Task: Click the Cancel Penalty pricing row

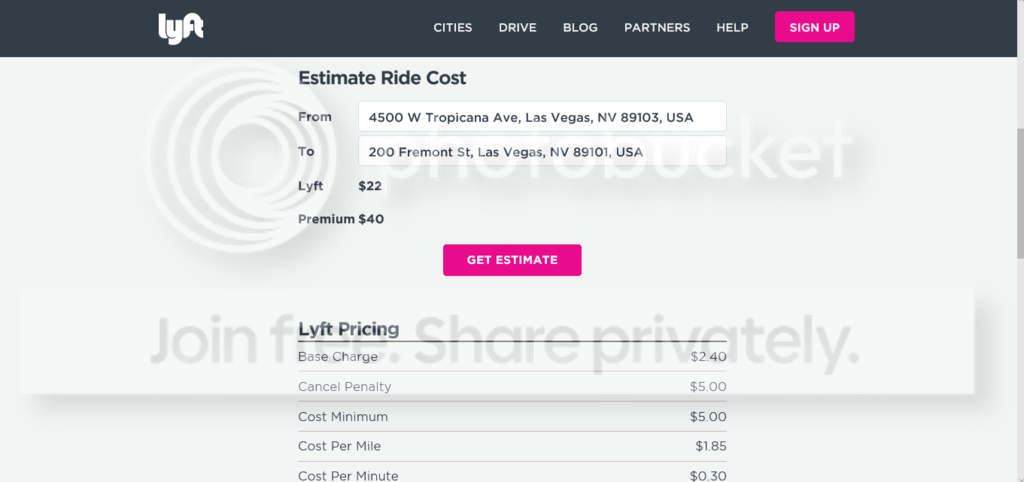Action: (x=512, y=387)
